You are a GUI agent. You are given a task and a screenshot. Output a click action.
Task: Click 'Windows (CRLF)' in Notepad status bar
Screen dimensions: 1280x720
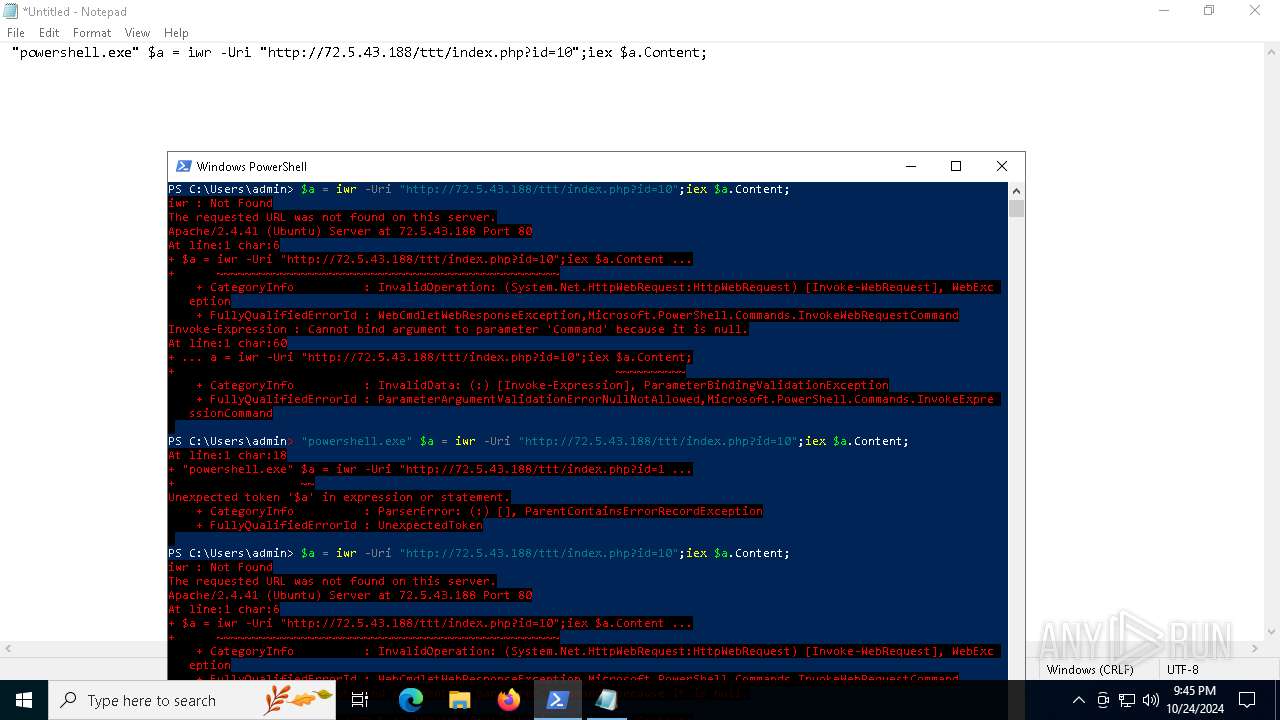click(x=1090, y=669)
